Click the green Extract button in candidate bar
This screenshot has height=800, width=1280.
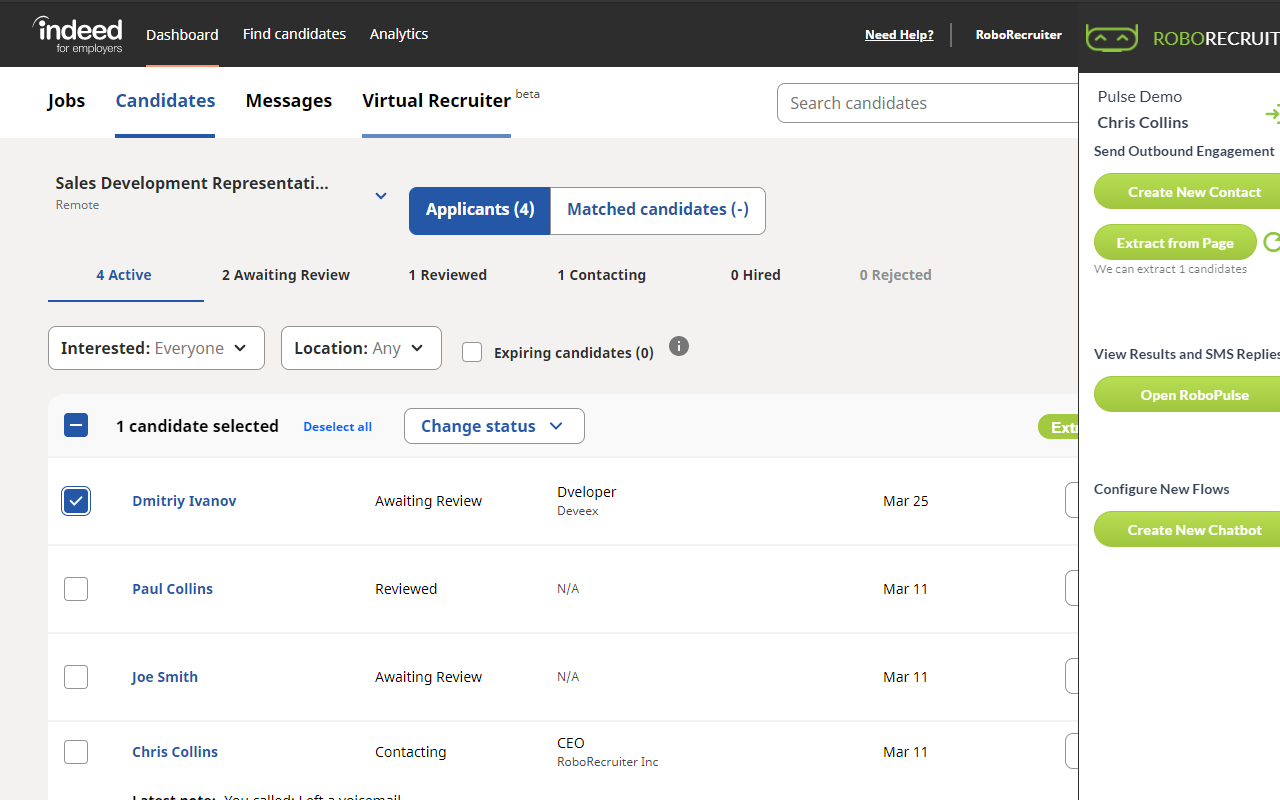tap(1059, 427)
